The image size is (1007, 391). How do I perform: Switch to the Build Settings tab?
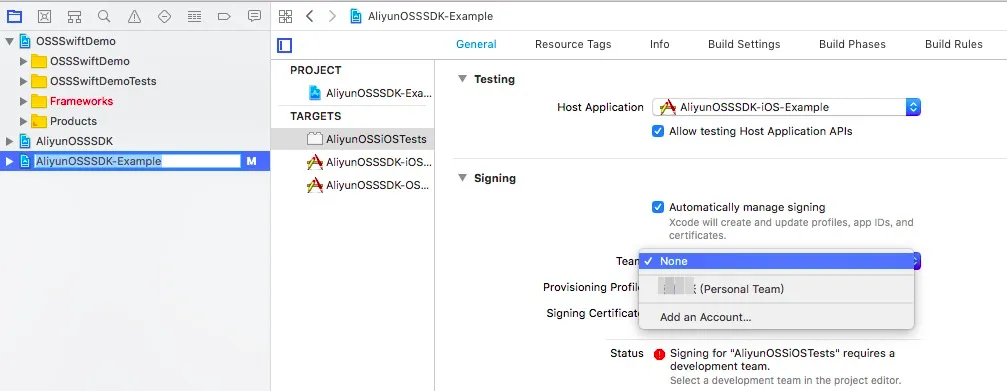pyautogui.click(x=744, y=44)
